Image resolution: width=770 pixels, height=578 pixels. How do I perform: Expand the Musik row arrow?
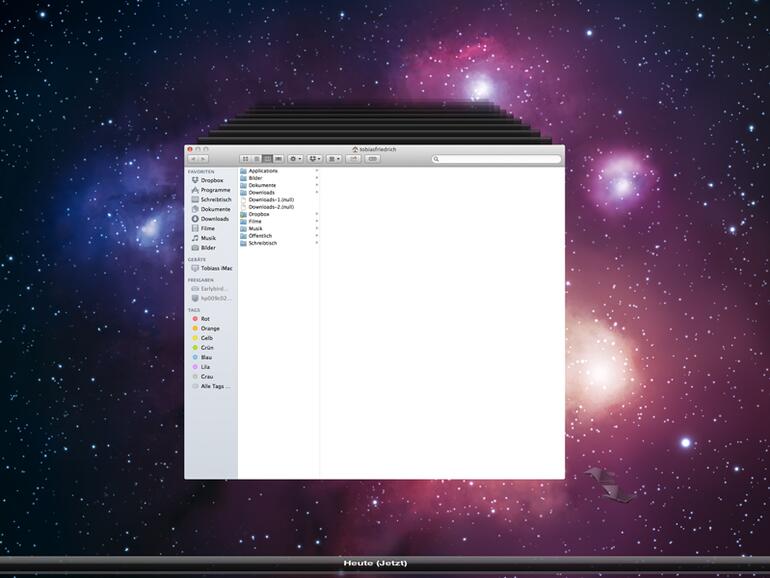(x=317, y=229)
